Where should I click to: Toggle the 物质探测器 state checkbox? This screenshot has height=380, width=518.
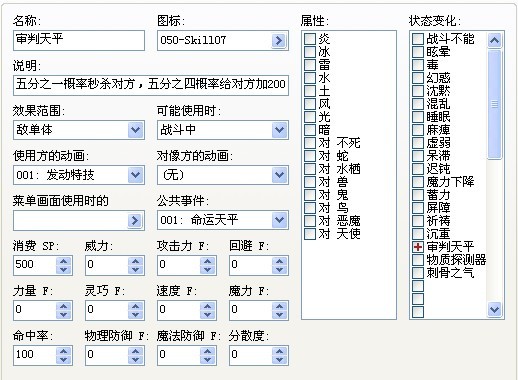click(x=418, y=260)
